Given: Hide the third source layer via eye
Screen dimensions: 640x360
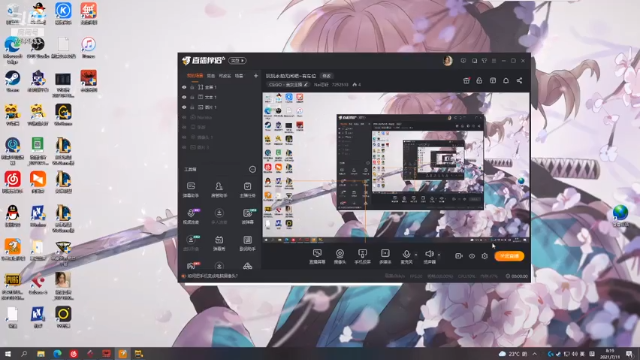Looking at the screenshot, I should coord(184,107).
